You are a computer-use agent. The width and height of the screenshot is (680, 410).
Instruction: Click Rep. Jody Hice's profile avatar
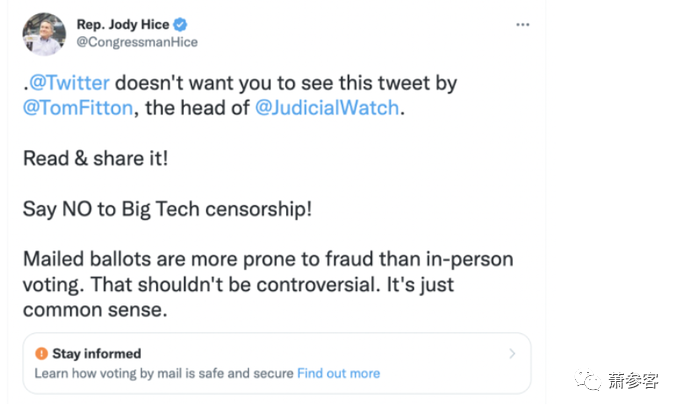[x=43, y=33]
